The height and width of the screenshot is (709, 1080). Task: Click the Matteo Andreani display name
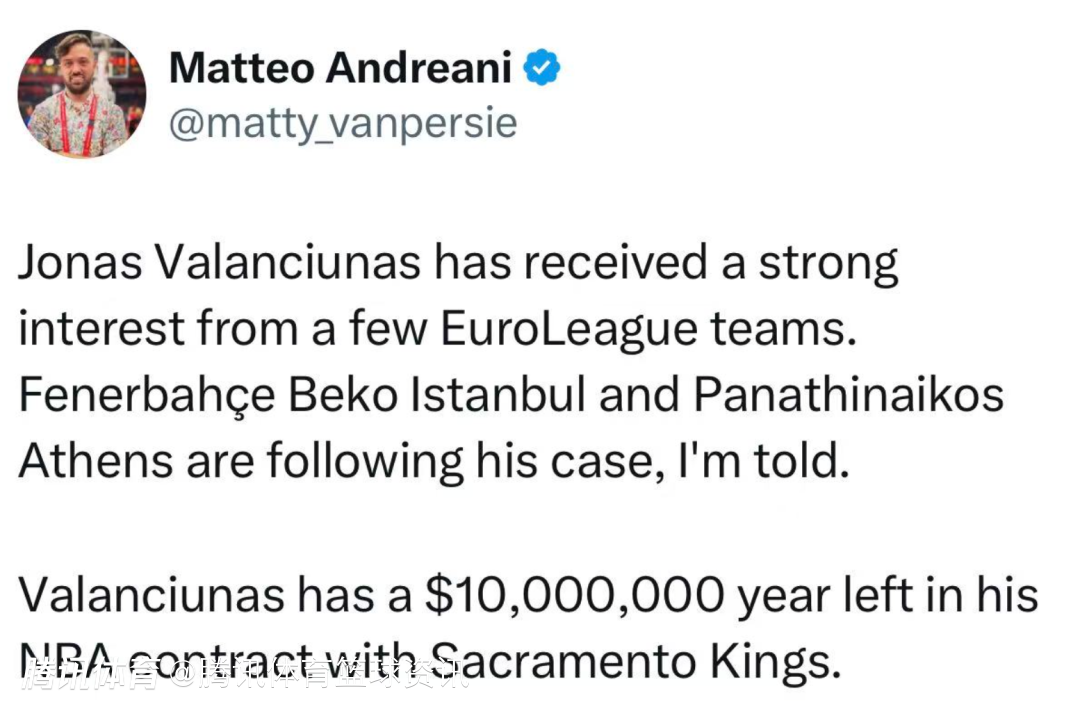(x=340, y=68)
